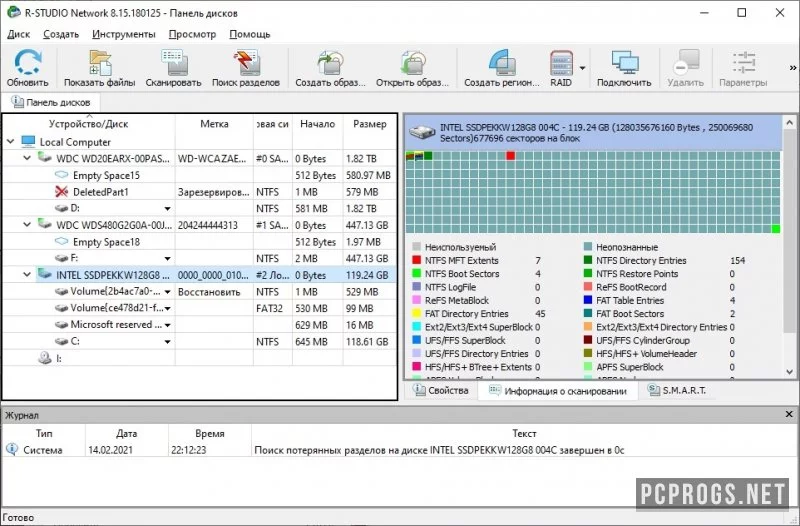Open the Создать menu

coord(61,34)
